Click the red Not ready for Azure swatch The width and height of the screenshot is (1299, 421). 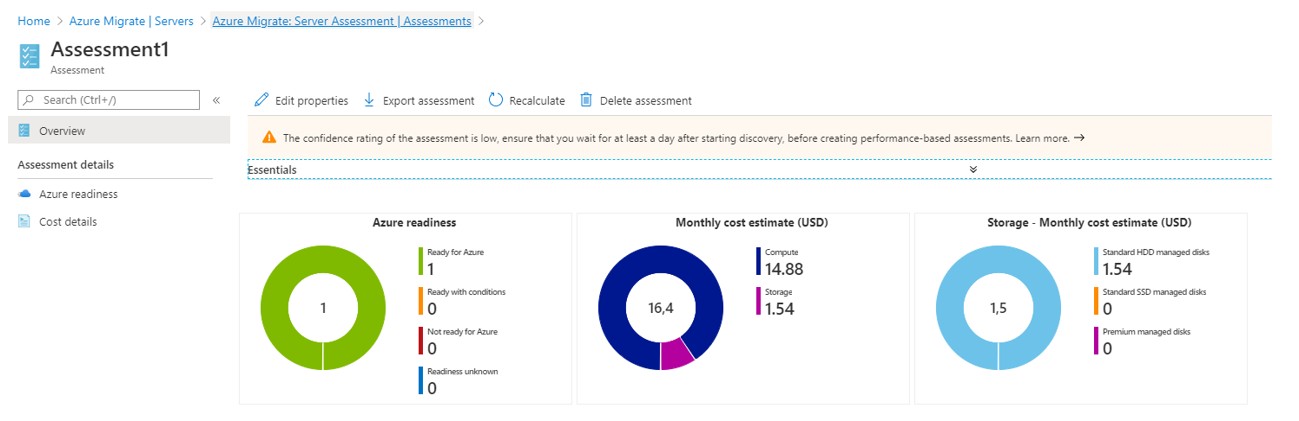[x=421, y=341]
